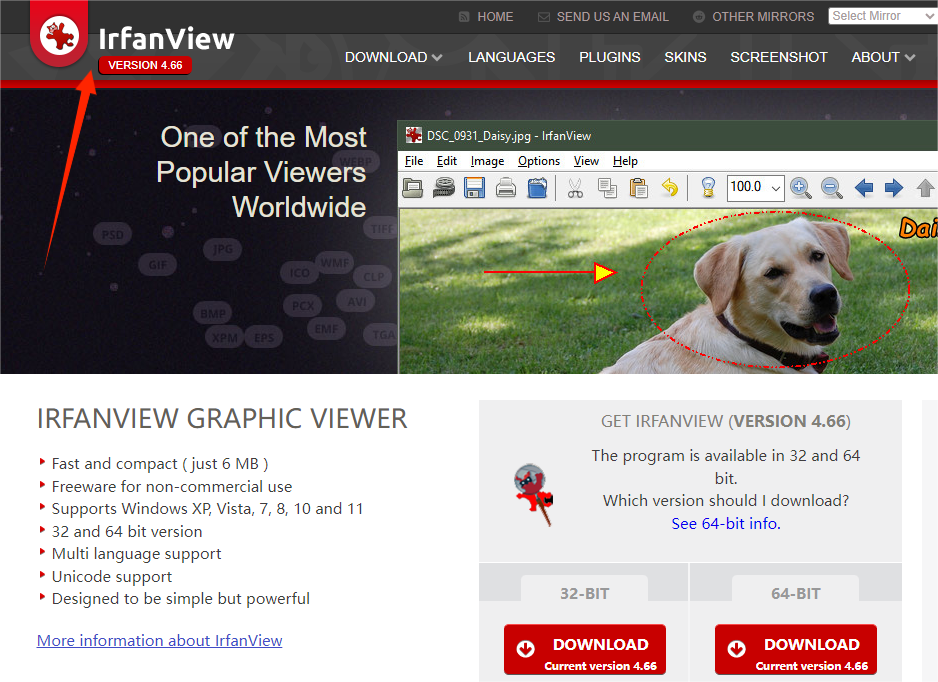Click the 'GET IRFANVIEW (VERSION 4.66)' heading
938x682 pixels.
click(726, 421)
